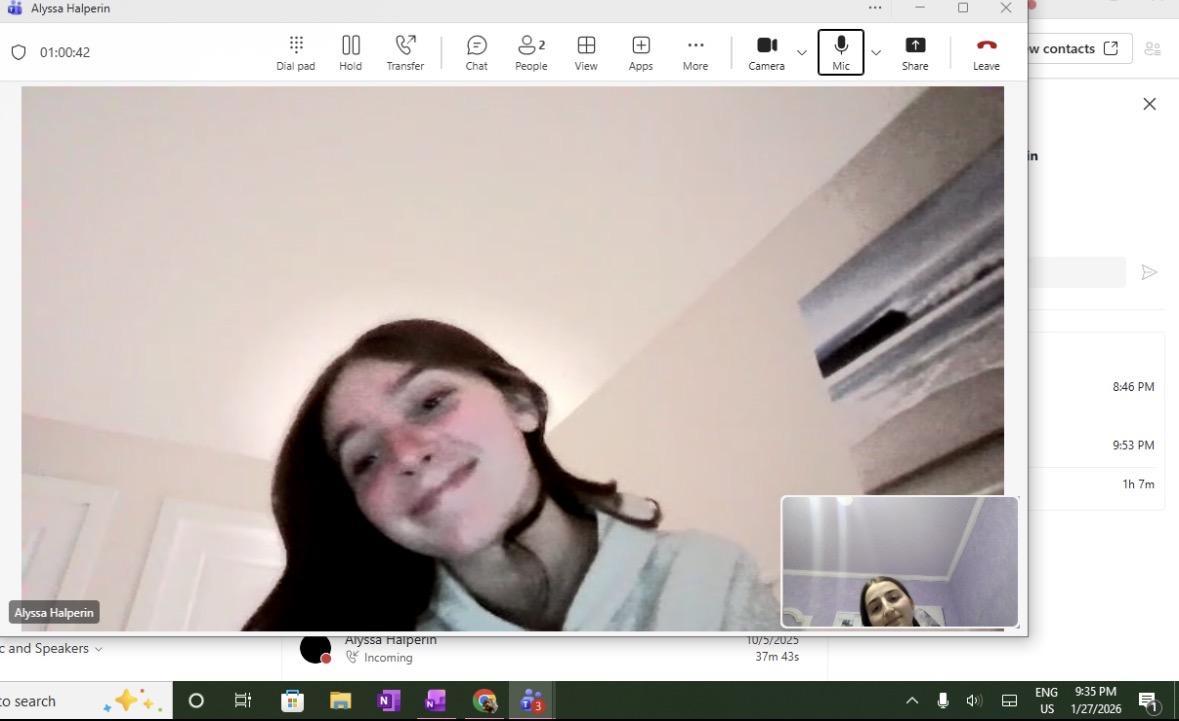Image resolution: width=1179 pixels, height=721 pixels.
Task: Open the title bar ellipsis menu
Action: click(x=875, y=8)
